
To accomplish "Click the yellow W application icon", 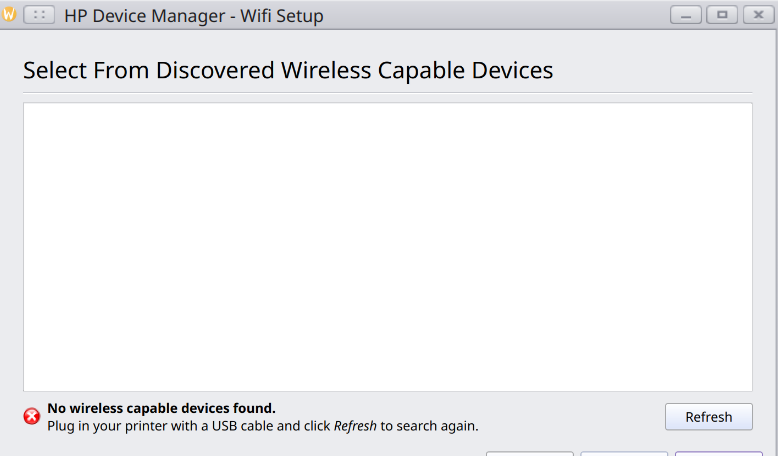I will tap(8, 14).
